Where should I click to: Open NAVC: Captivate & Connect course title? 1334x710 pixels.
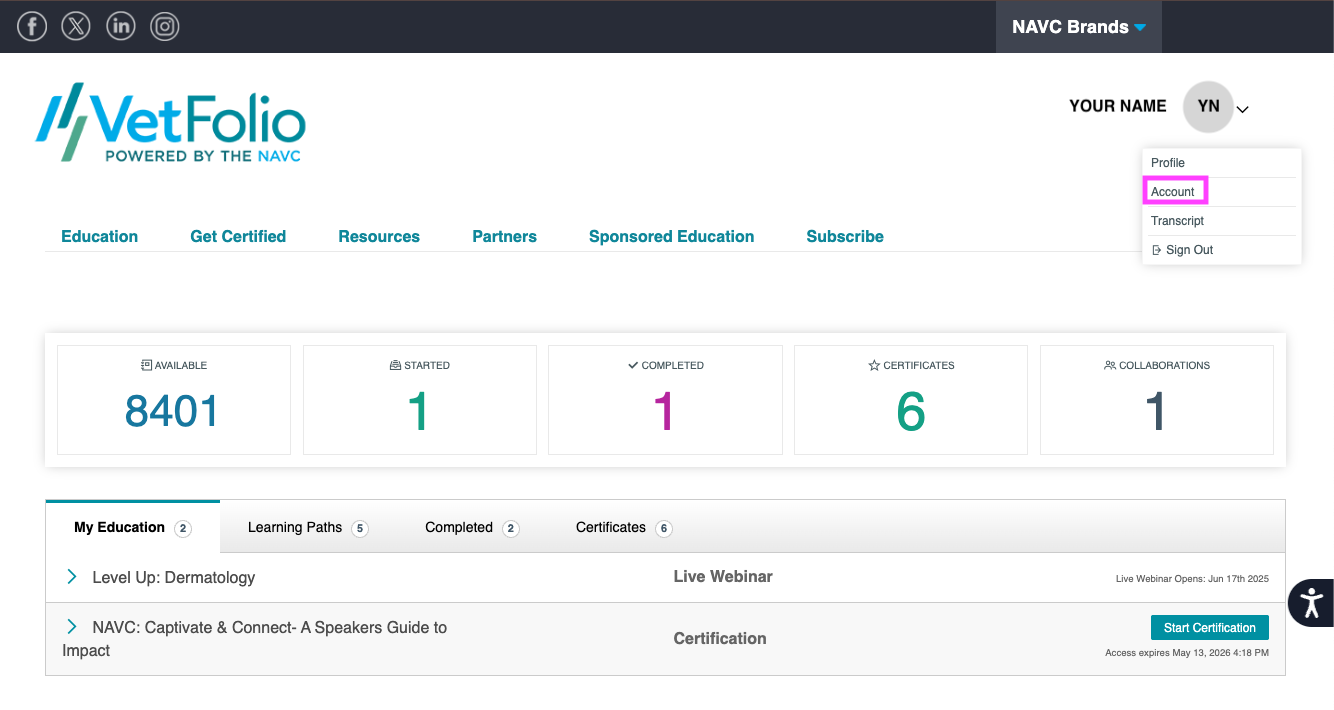255,639
